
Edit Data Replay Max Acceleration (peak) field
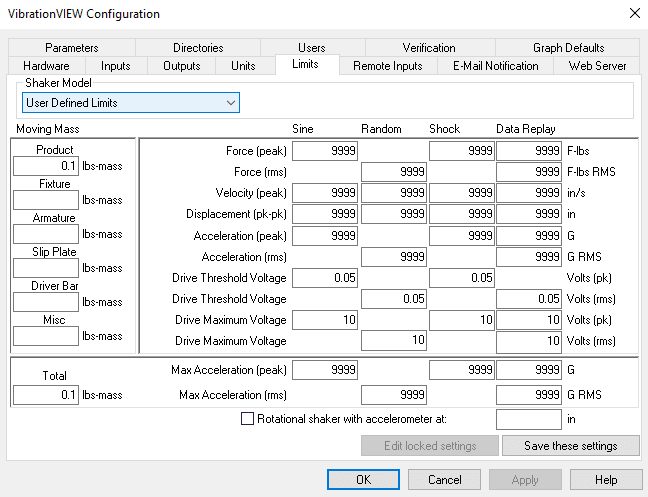529,370
